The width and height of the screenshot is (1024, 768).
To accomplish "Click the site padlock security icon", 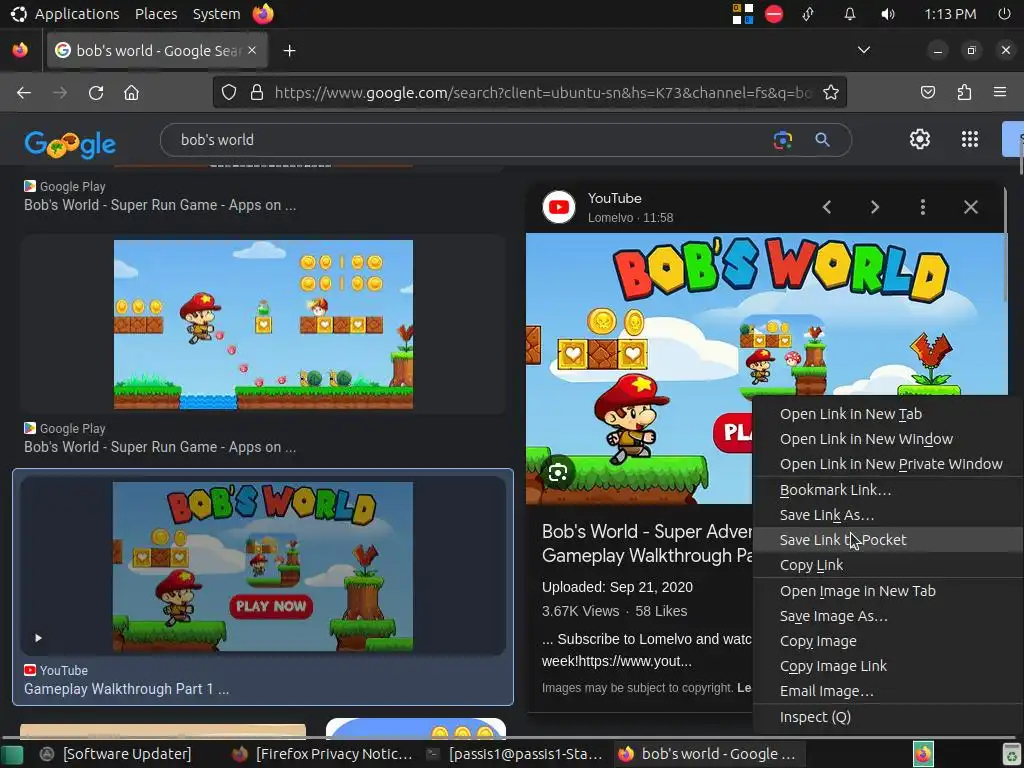I will (257, 93).
